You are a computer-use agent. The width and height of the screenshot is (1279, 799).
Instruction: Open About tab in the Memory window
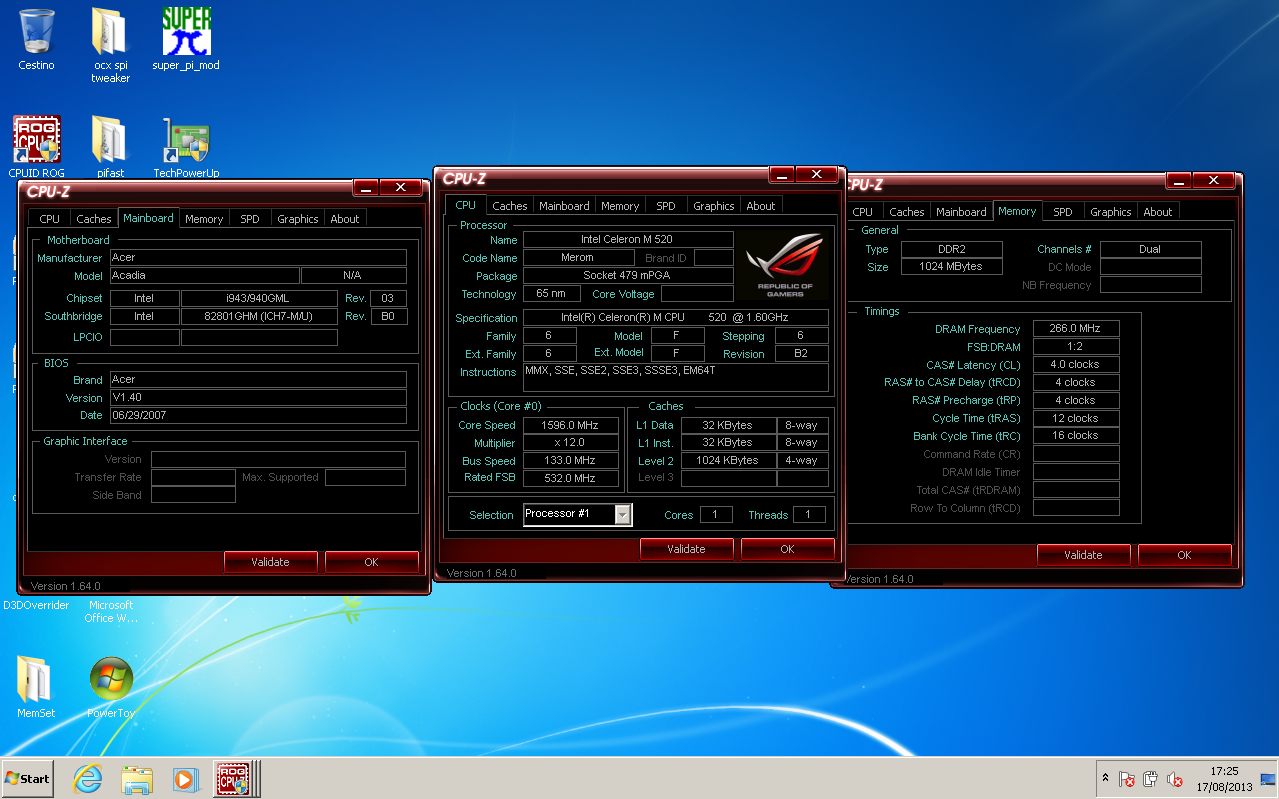click(1158, 212)
